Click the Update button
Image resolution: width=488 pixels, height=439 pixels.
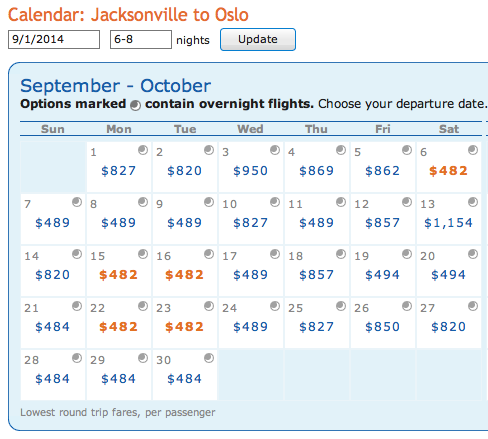258,39
